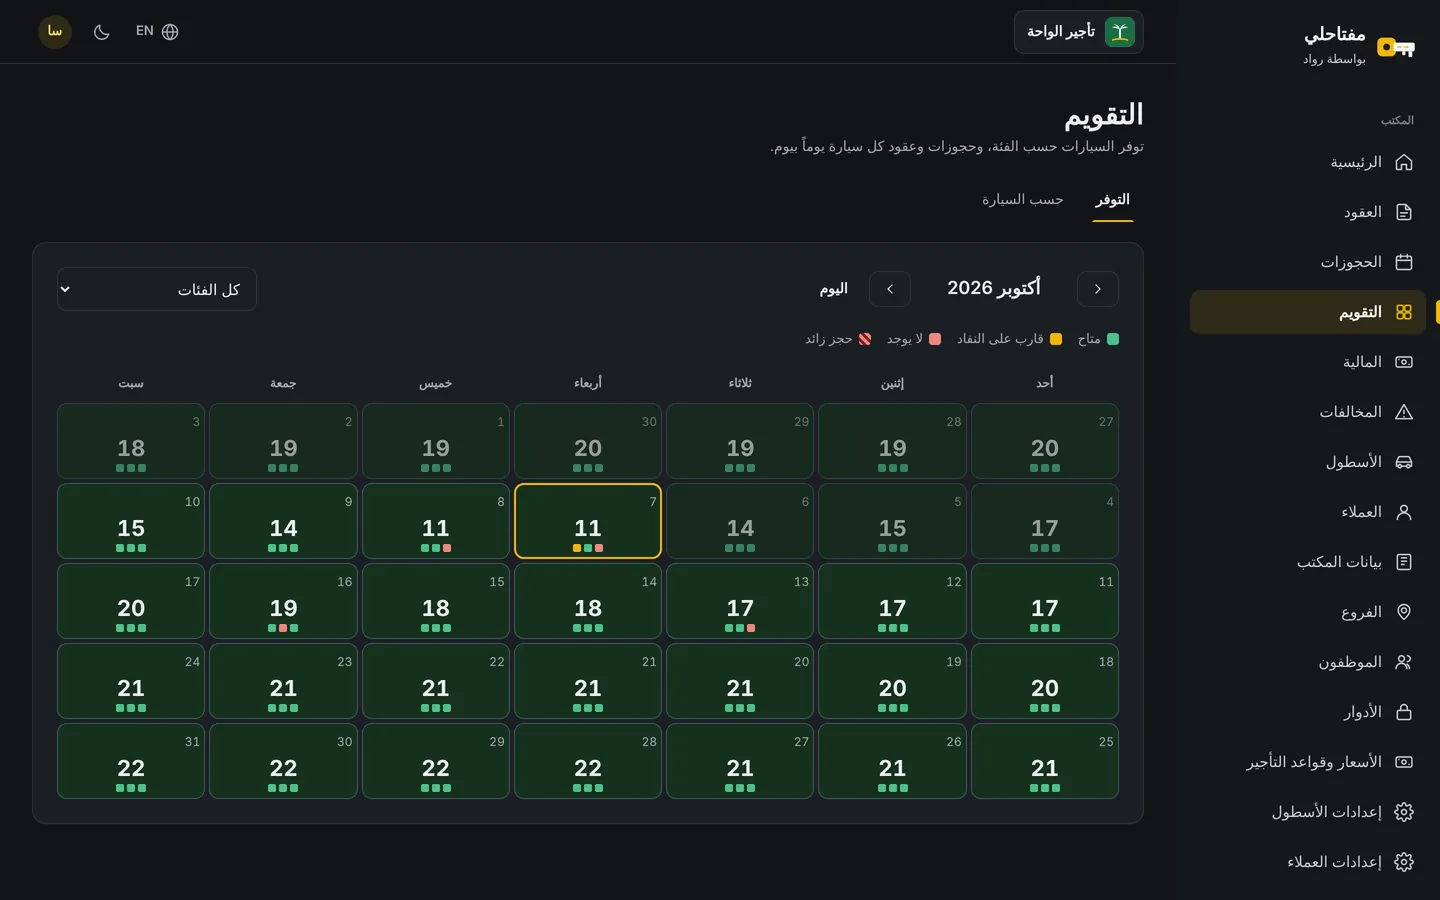Click the striped حجز زائد legend swatch

865,339
